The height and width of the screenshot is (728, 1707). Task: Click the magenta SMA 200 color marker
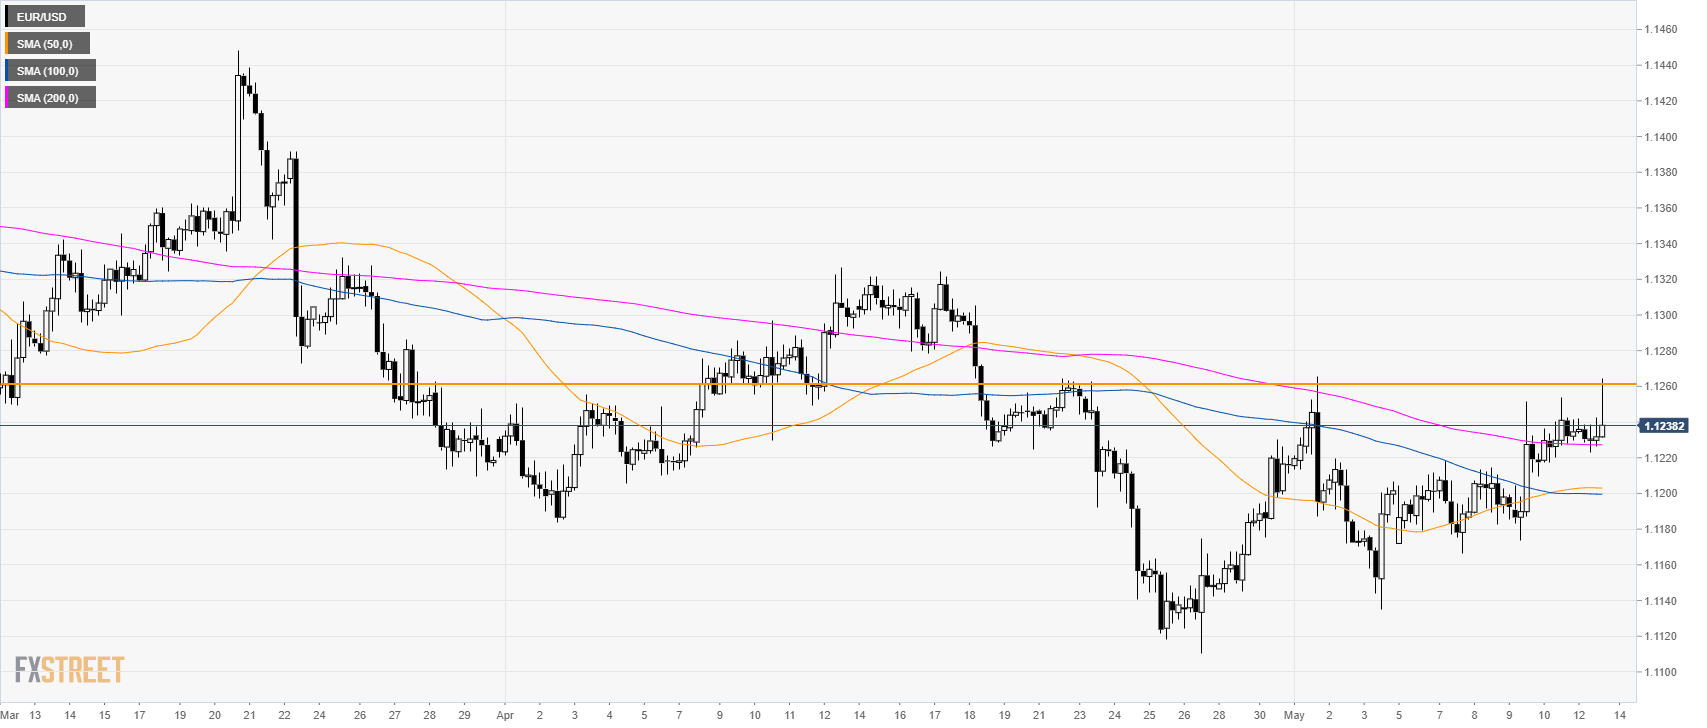point(7,98)
